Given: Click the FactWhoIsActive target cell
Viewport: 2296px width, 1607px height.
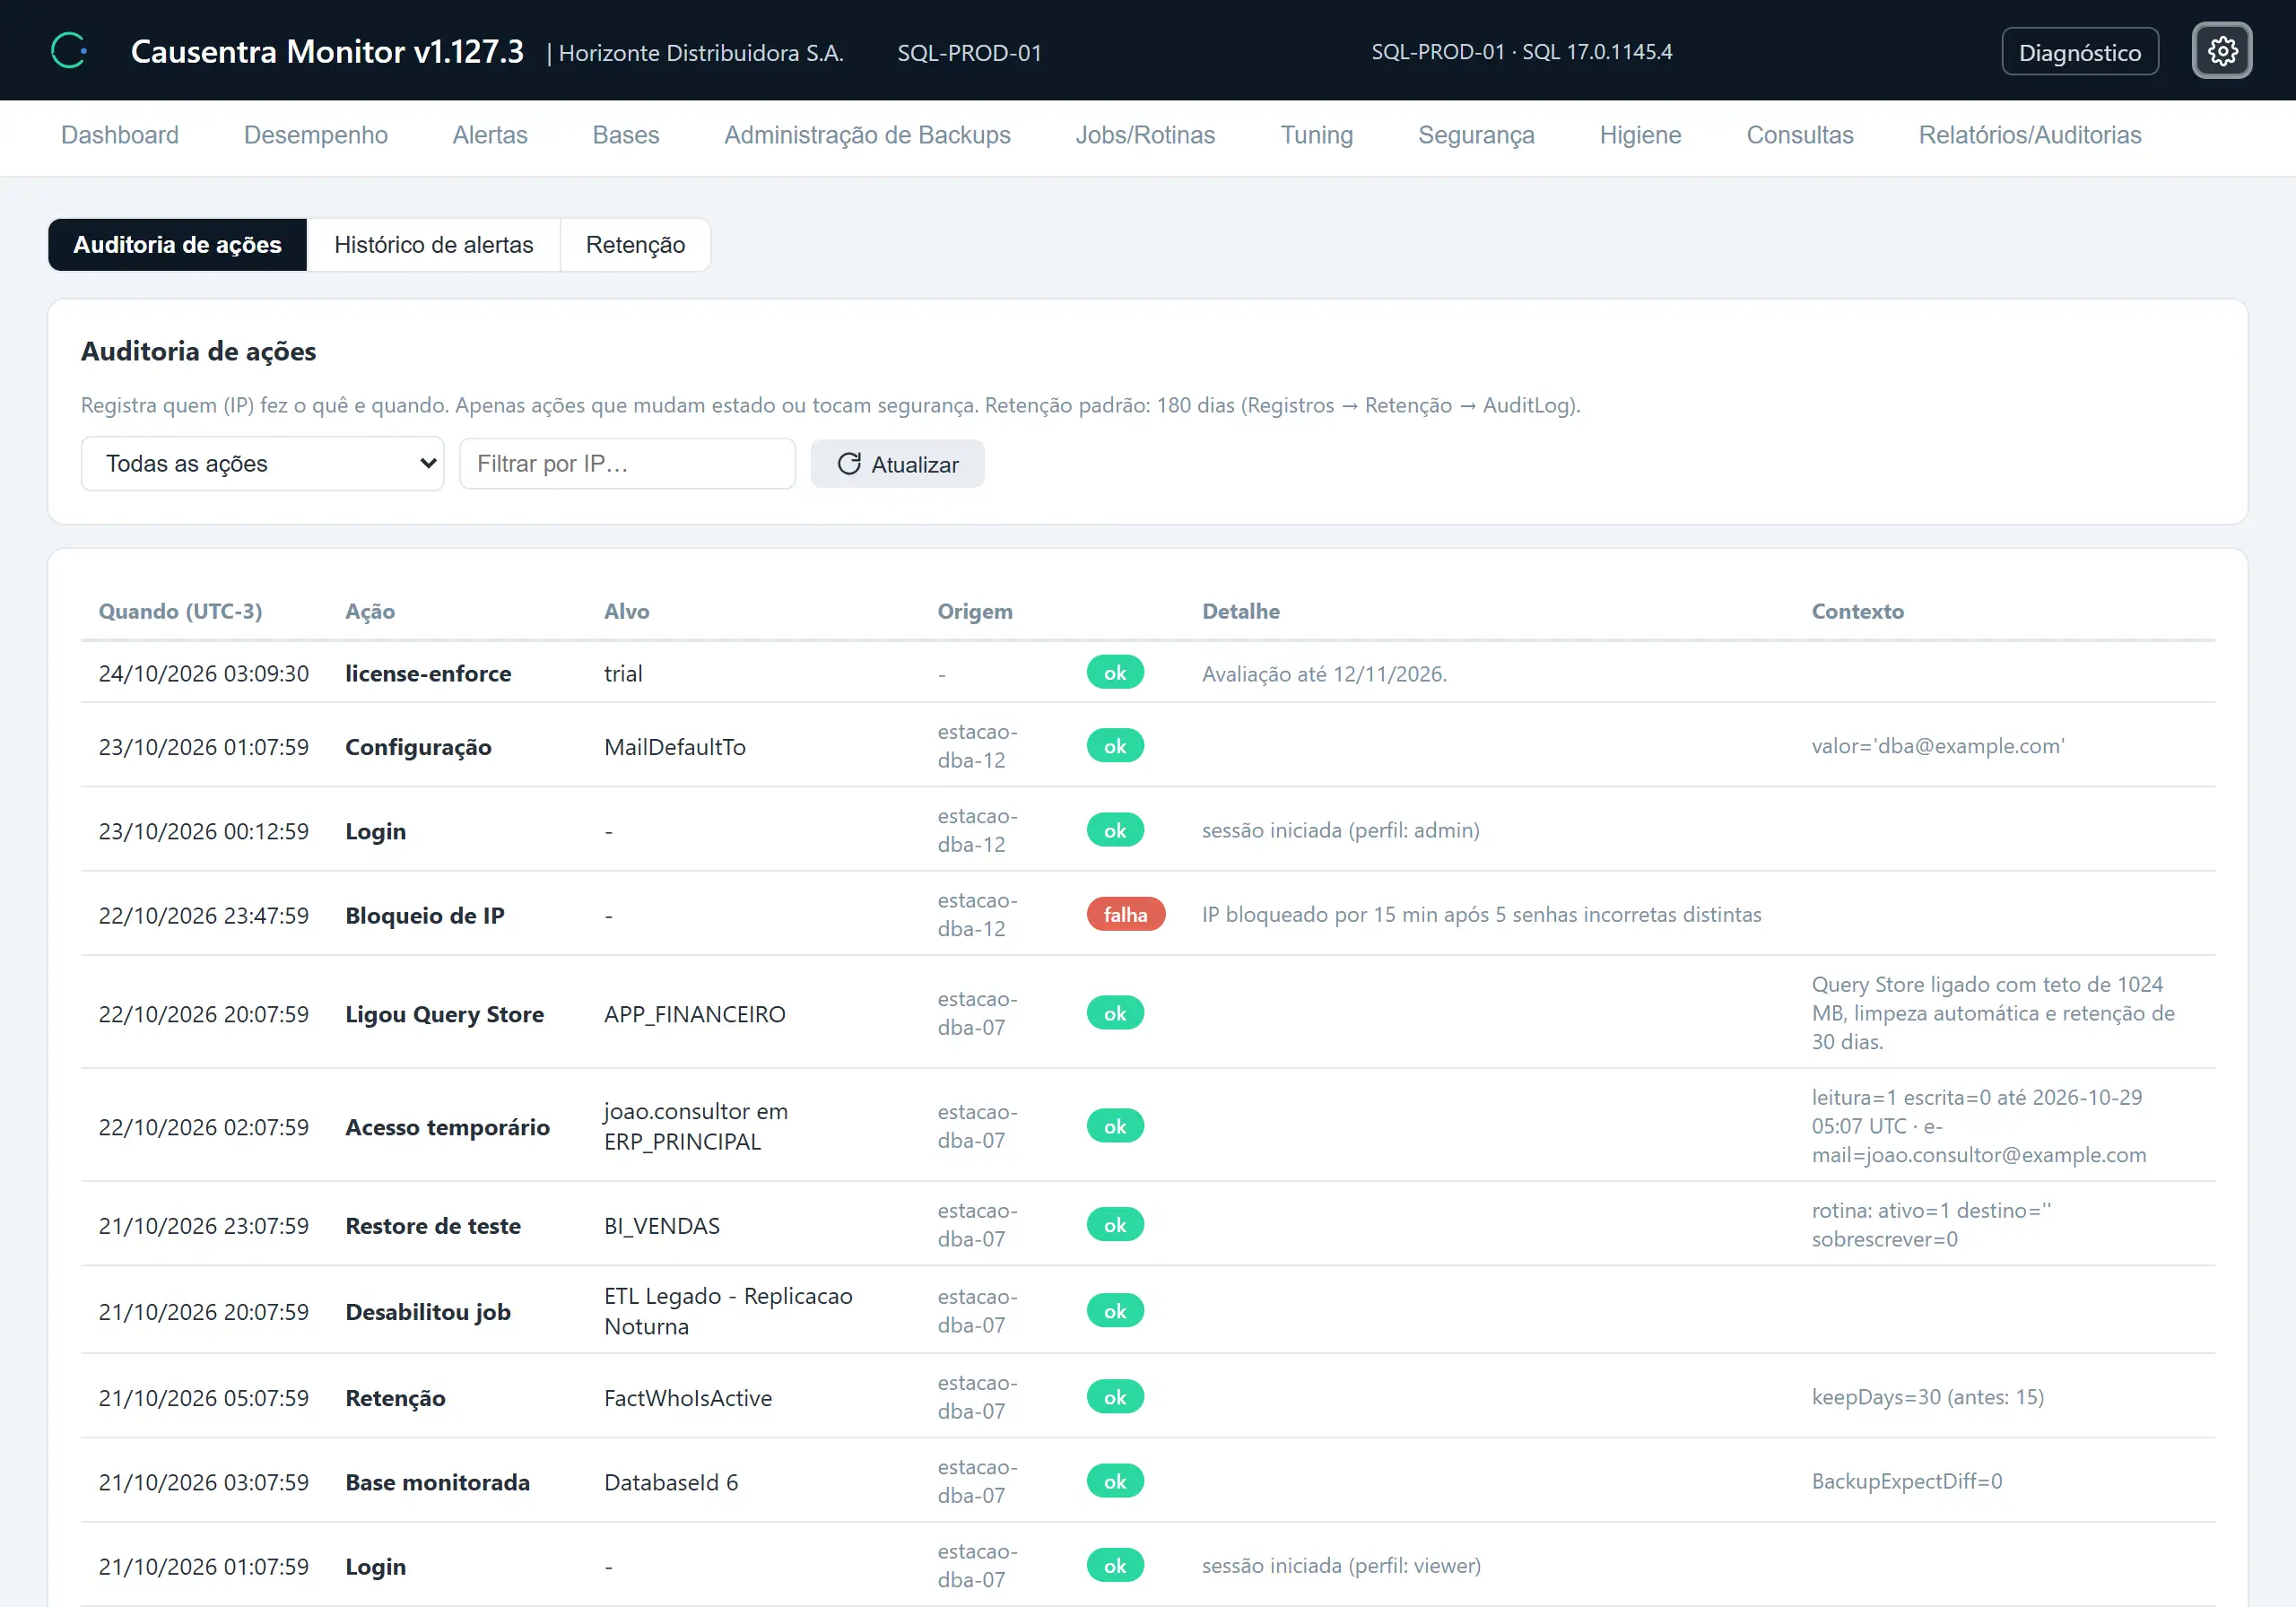Looking at the screenshot, I should pos(688,1398).
